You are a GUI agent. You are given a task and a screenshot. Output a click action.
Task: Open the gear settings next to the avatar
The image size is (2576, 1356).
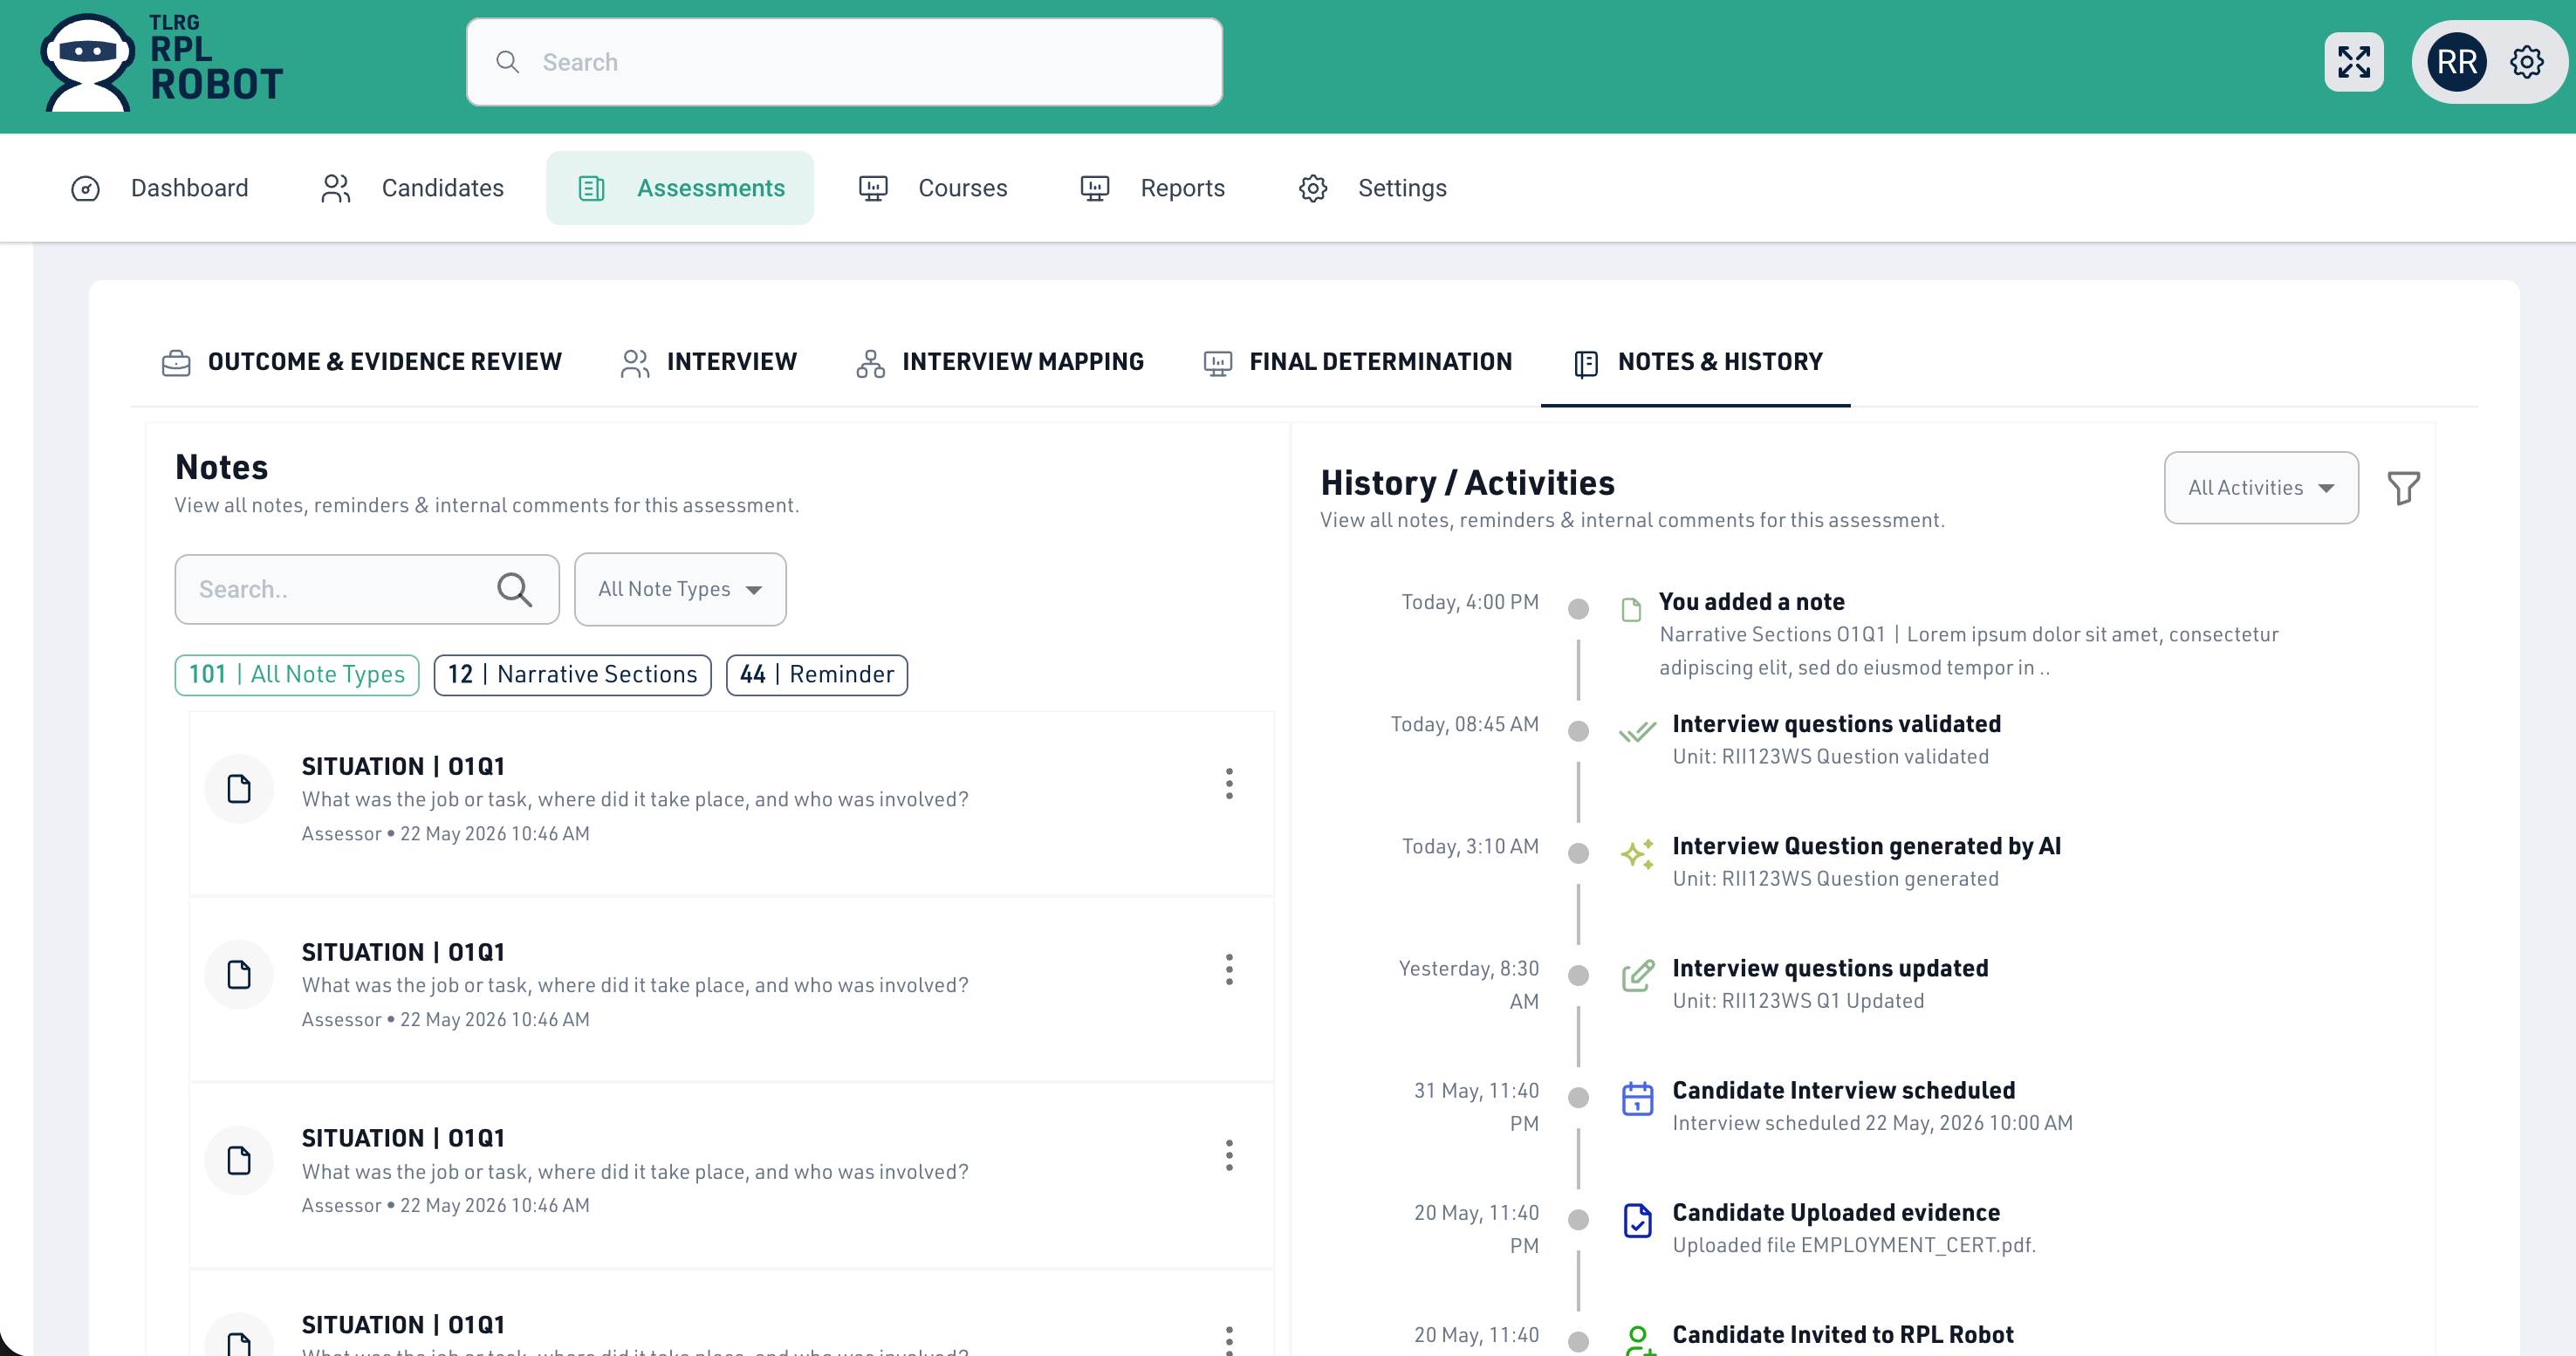click(2527, 62)
